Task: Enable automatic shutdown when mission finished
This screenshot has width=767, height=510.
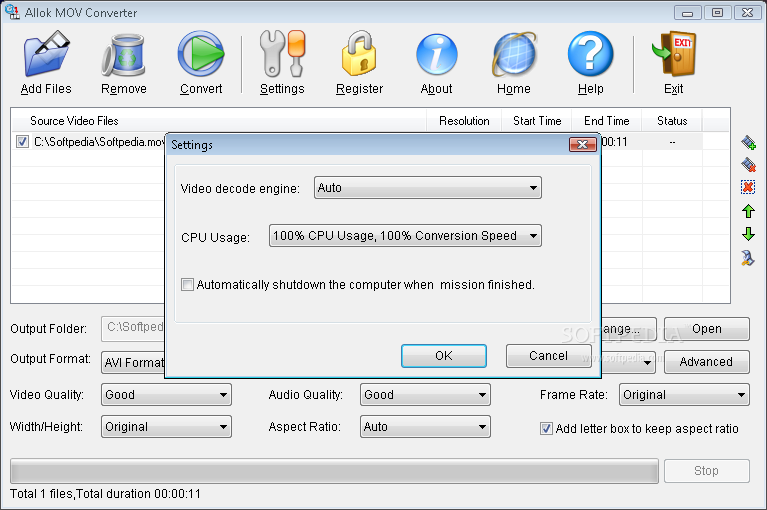Action: [187, 285]
